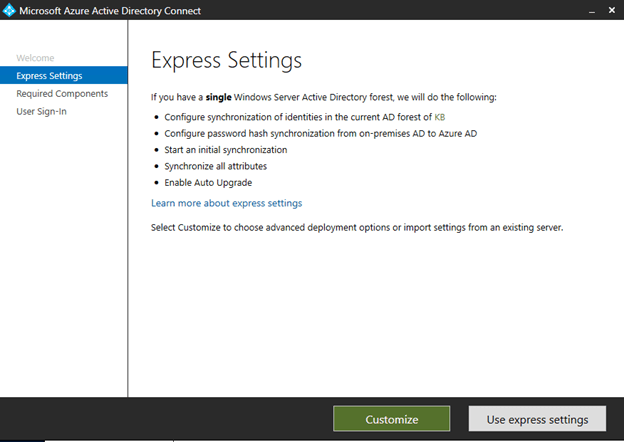Go to the Welcome step

click(x=35, y=58)
